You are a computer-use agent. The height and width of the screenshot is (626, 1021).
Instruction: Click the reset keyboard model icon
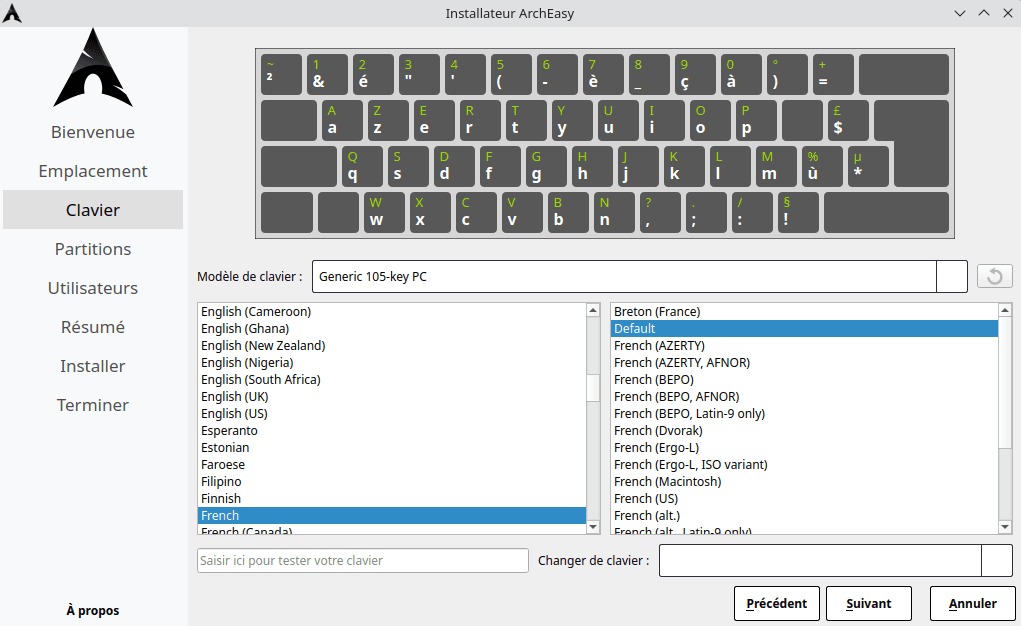pos(994,277)
